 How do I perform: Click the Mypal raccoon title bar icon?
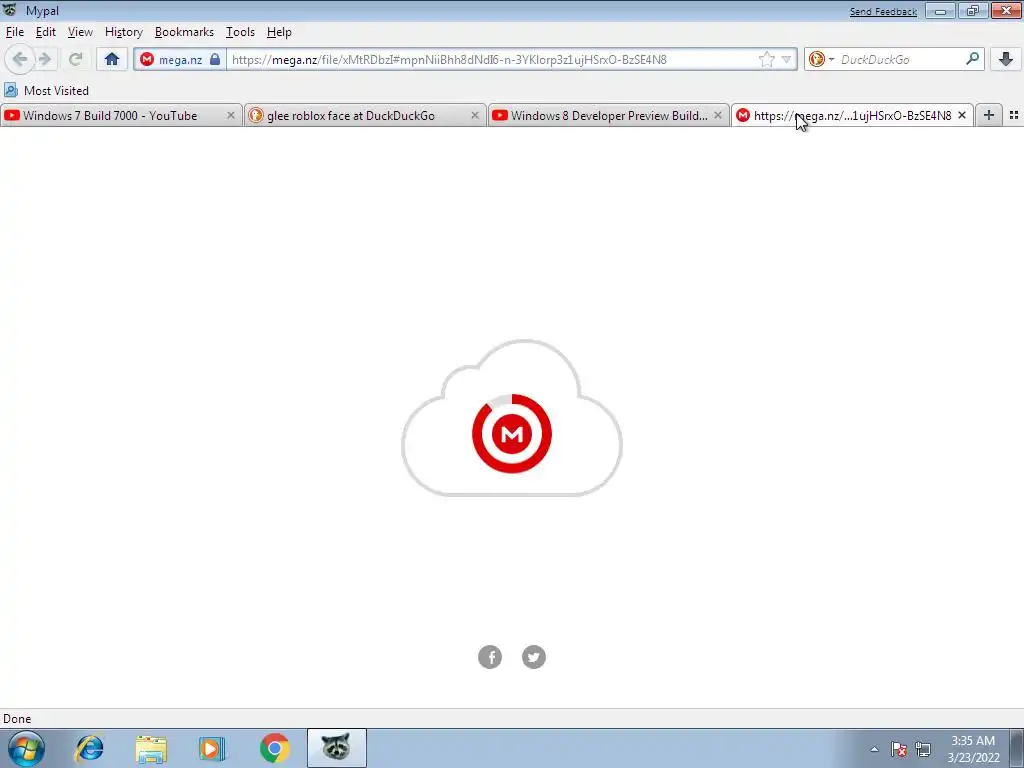(10, 10)
